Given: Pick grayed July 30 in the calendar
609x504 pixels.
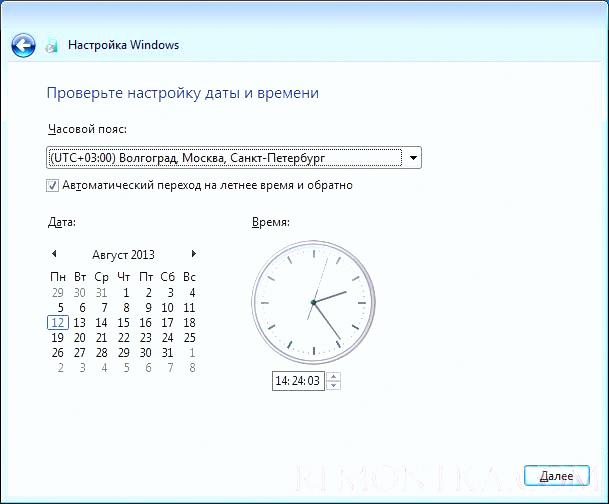Looking at the screenshot, I should tap(80, 293).
